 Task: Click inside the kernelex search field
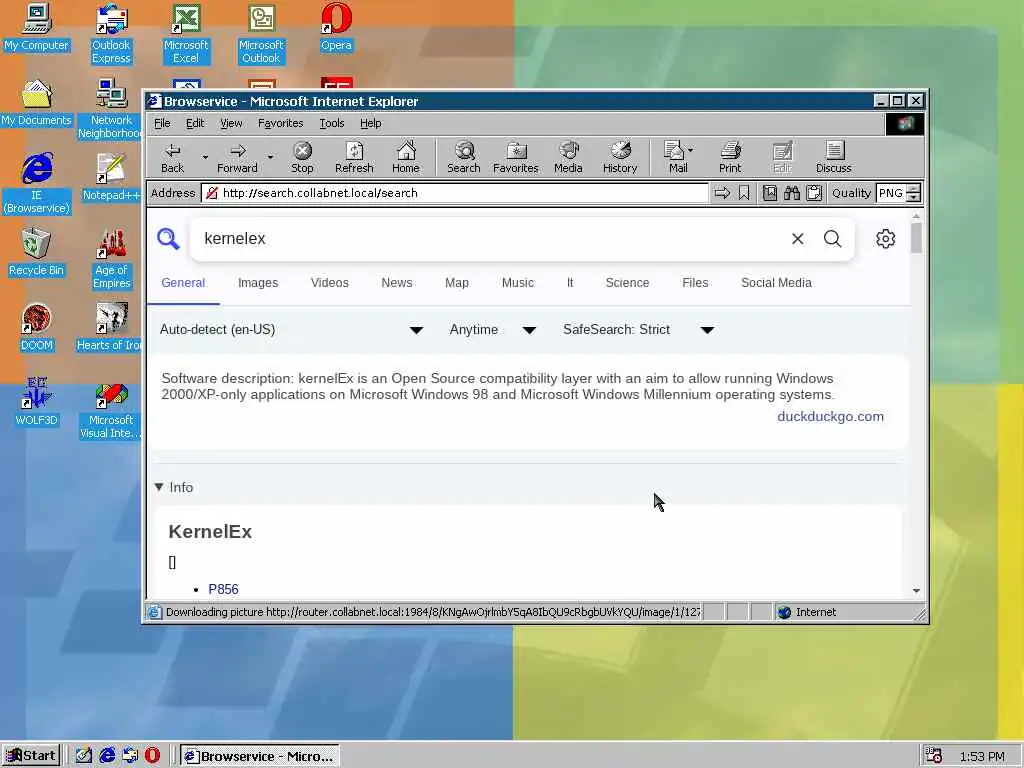(x=490, y=238)
